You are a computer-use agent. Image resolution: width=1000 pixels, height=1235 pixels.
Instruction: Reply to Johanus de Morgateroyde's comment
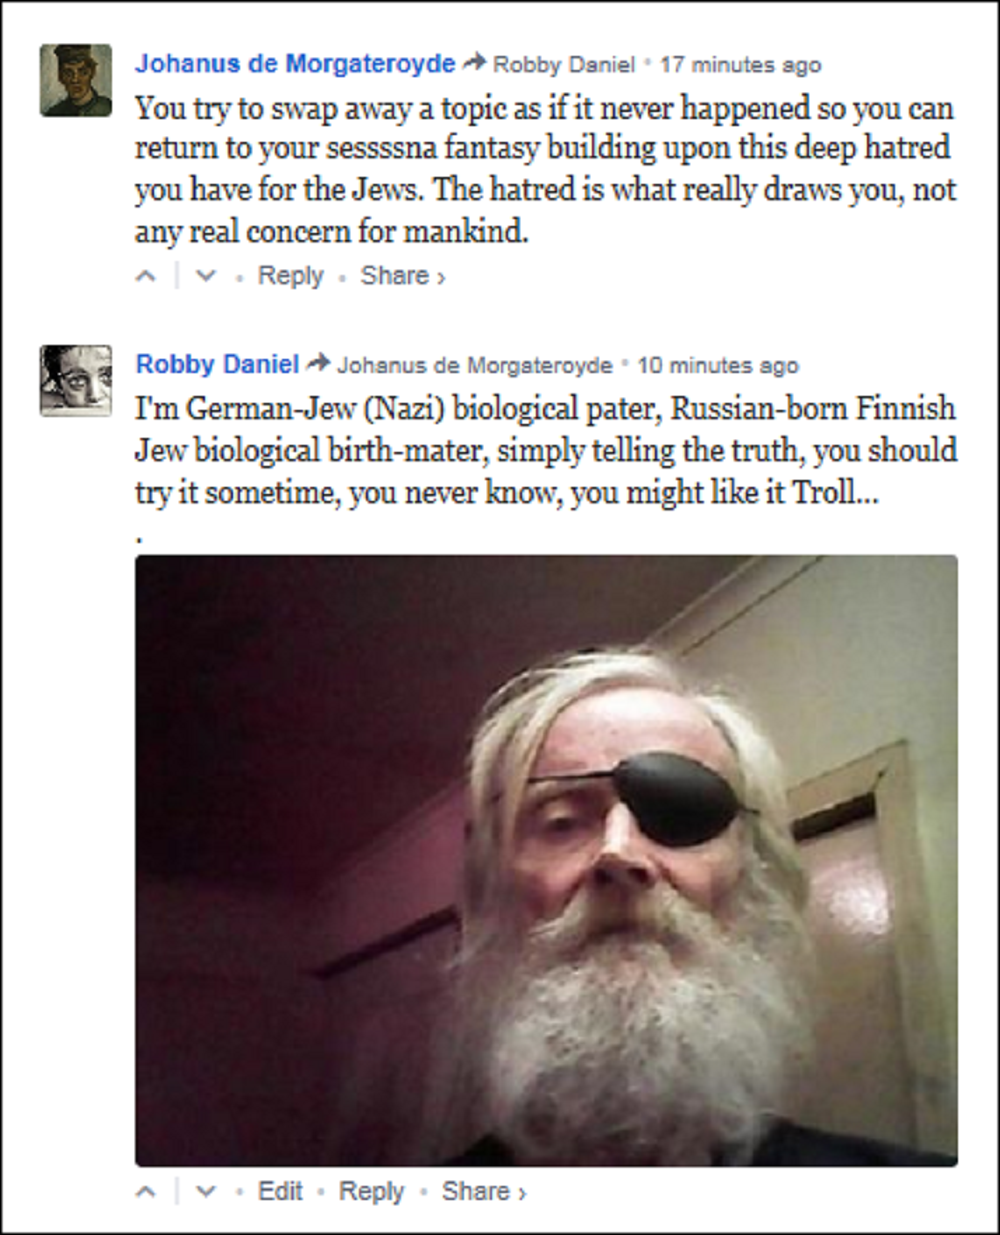click(x=290, y=276)
